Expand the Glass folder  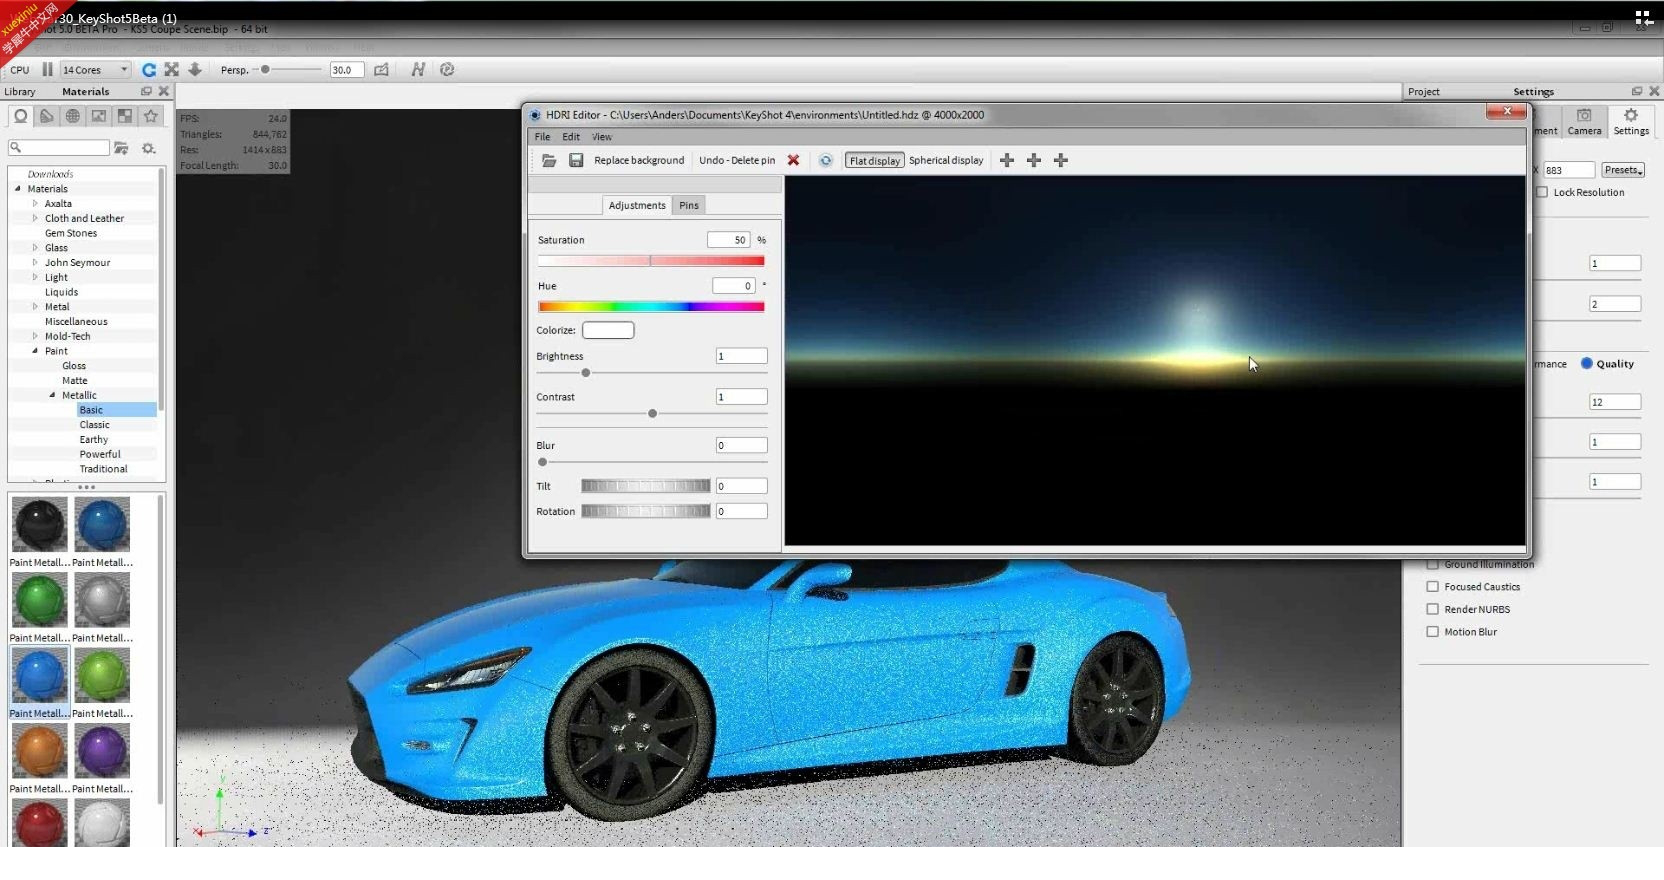35,247
